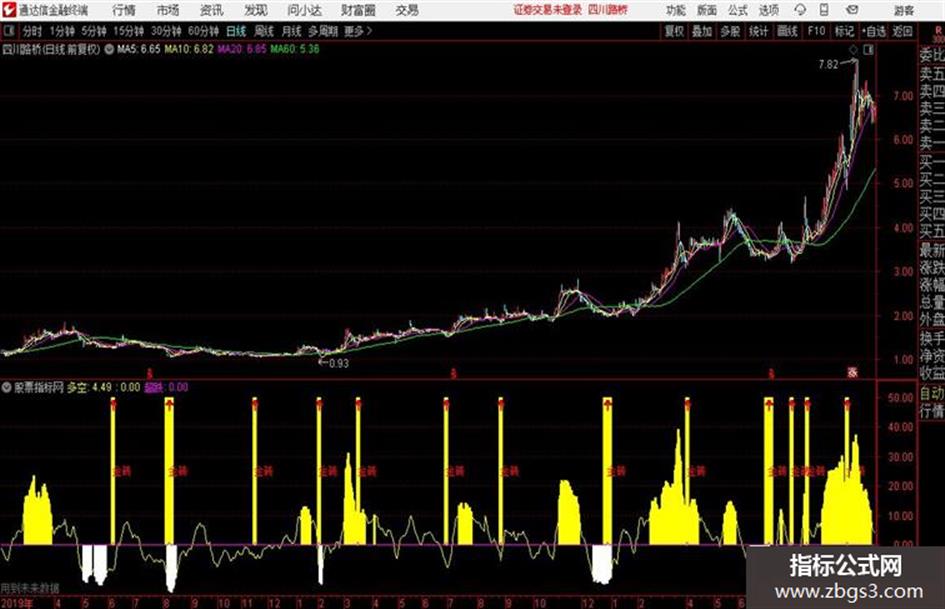Switch to 15分钟 period

pyautogui.click(x=128, y=31)
